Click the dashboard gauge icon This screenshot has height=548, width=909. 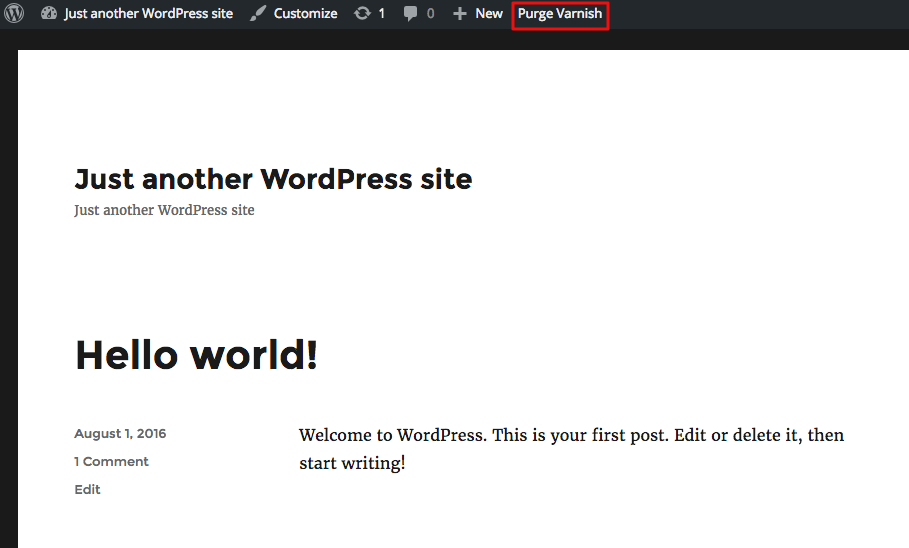(x=49, y=14)
